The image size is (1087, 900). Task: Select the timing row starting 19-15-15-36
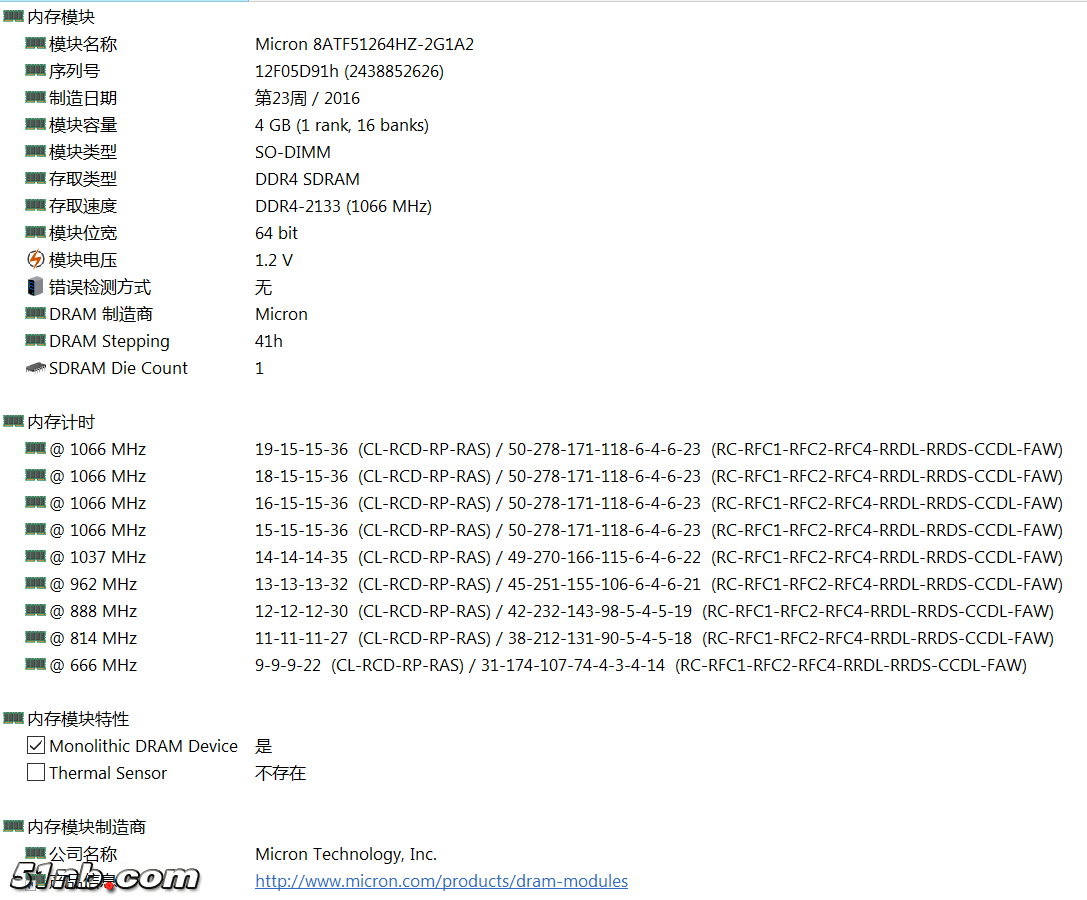tap(659, 450)
